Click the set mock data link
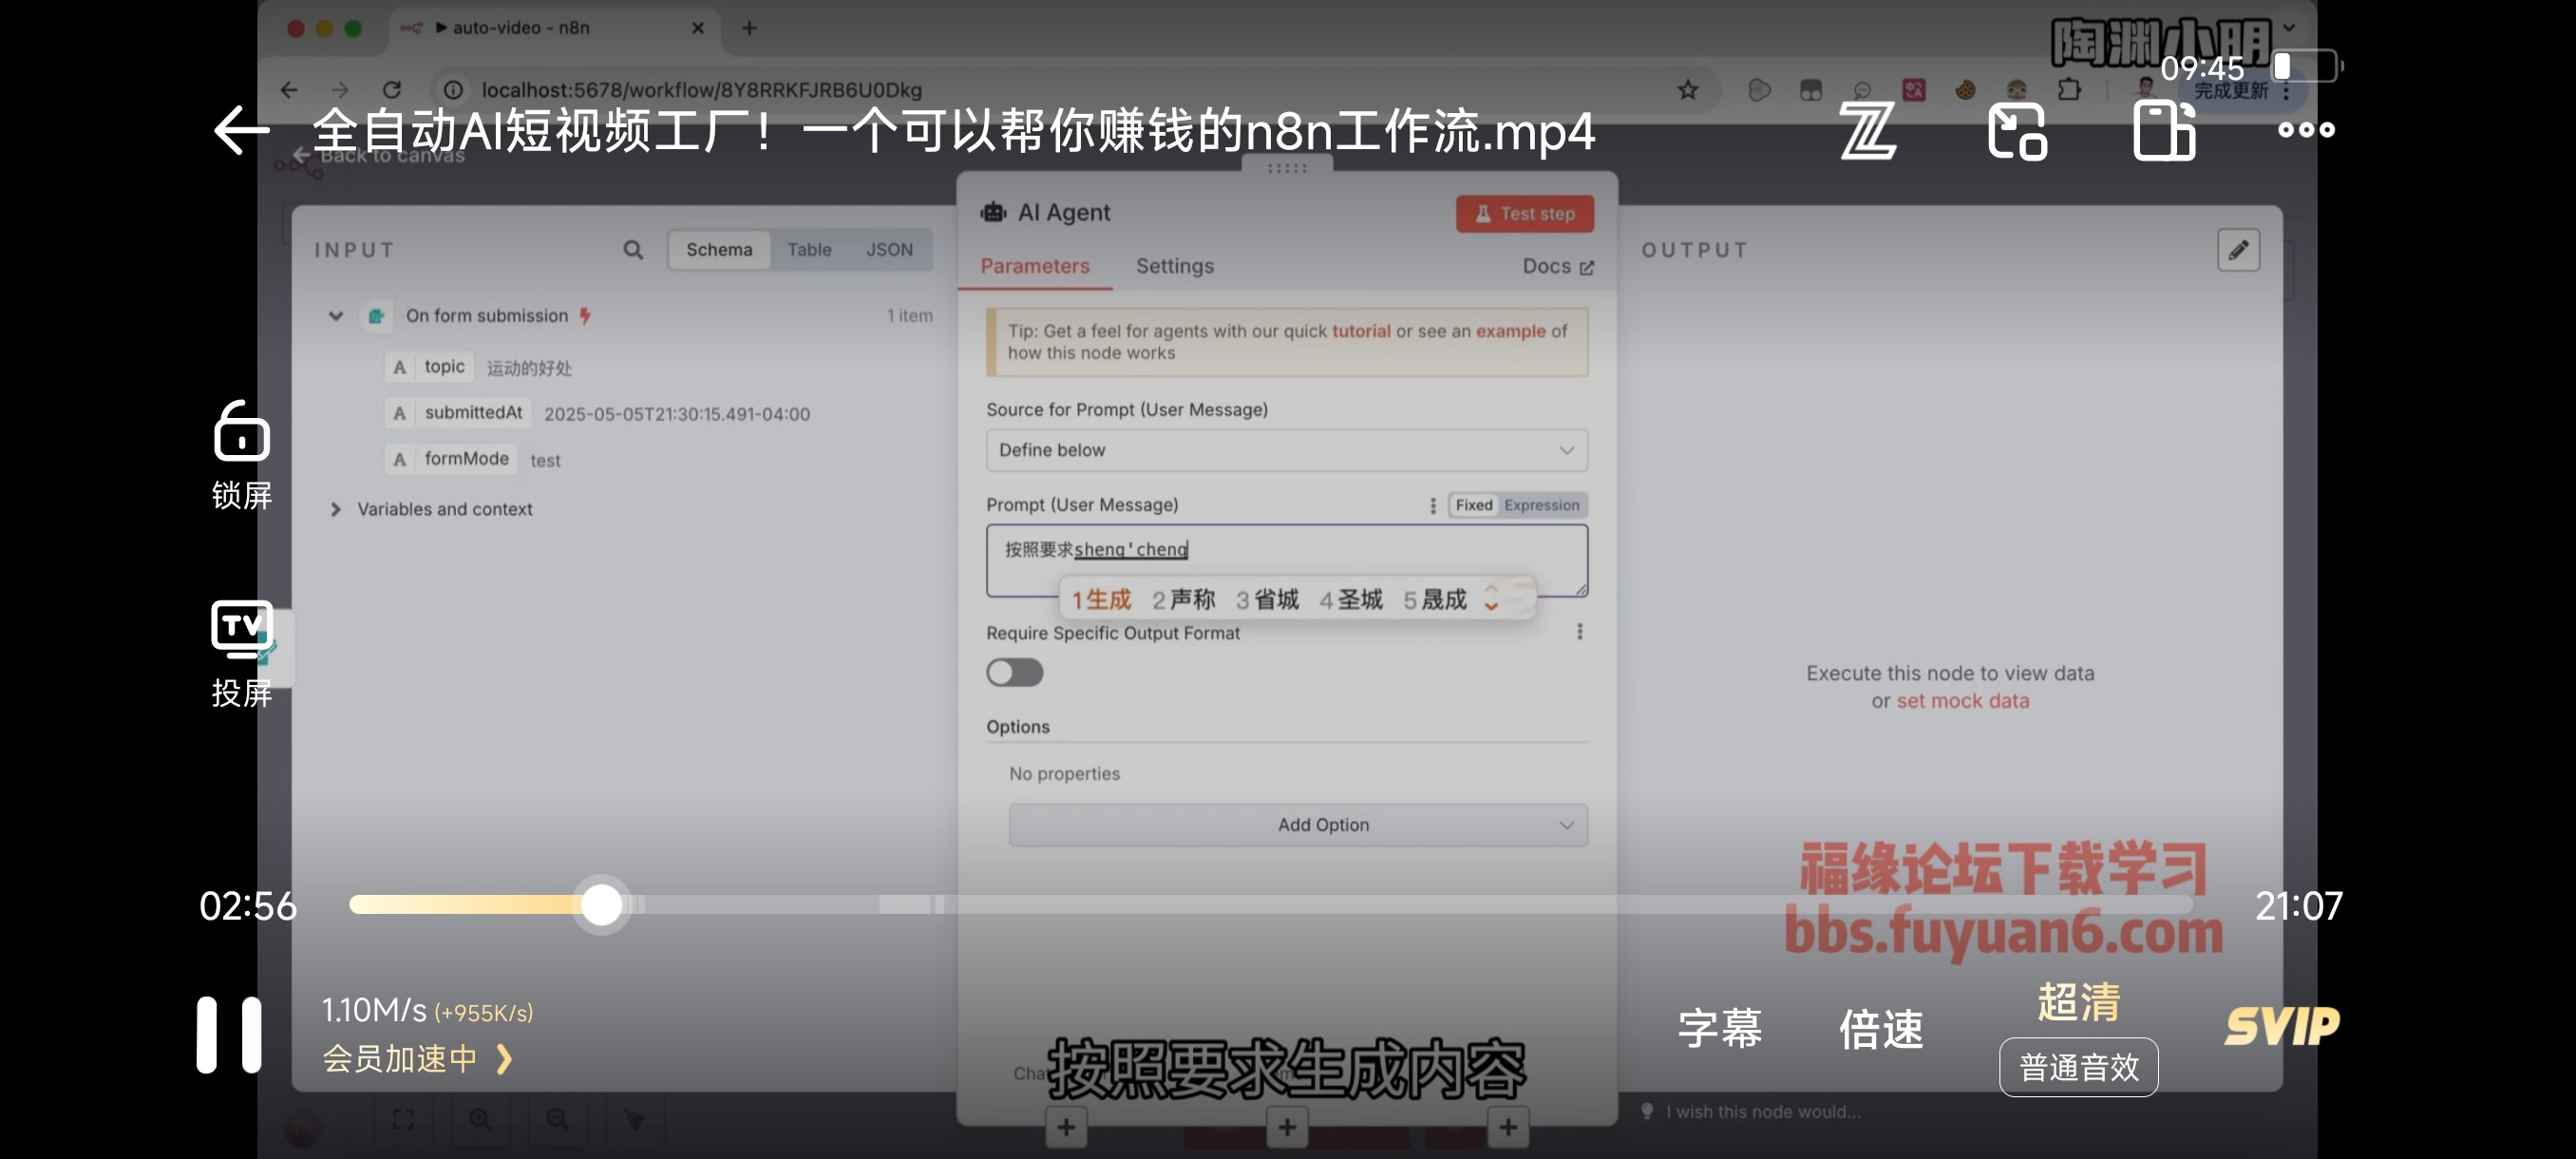Viewport: 2576px width, 1159px height. coord(1962,701)
